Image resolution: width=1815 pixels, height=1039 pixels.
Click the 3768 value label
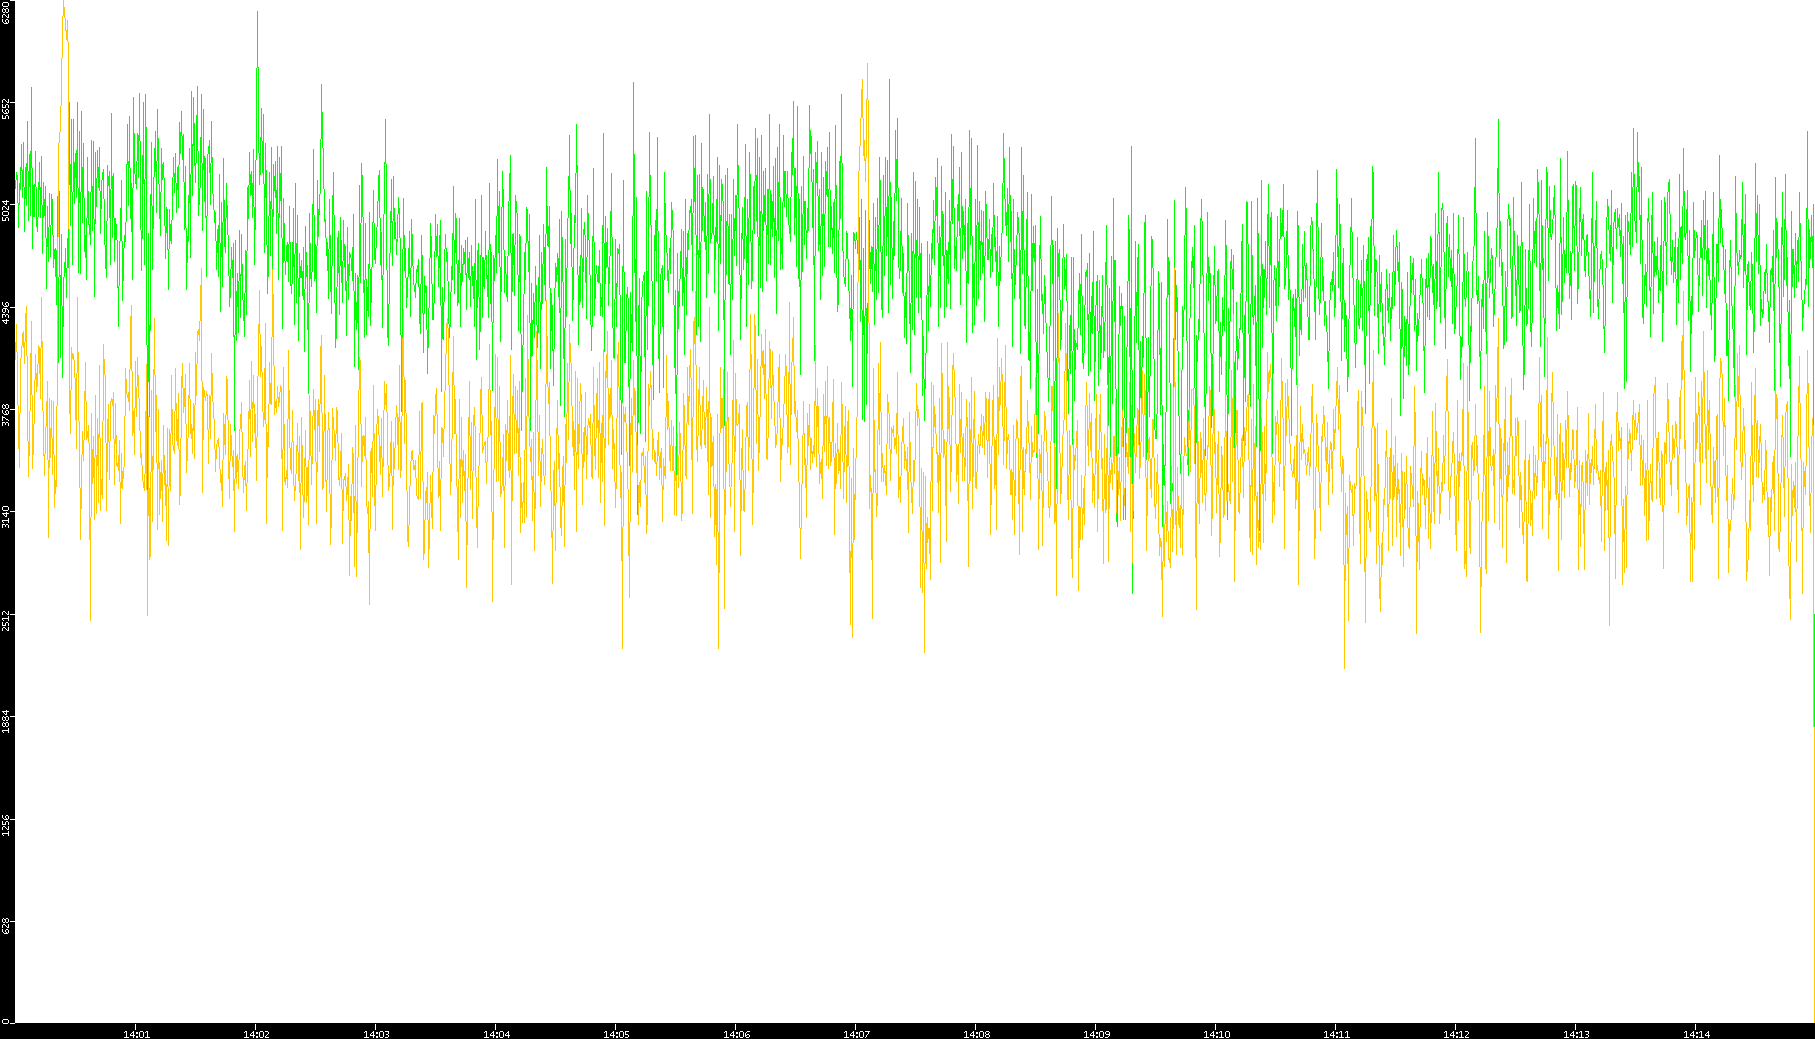point(6,415)
